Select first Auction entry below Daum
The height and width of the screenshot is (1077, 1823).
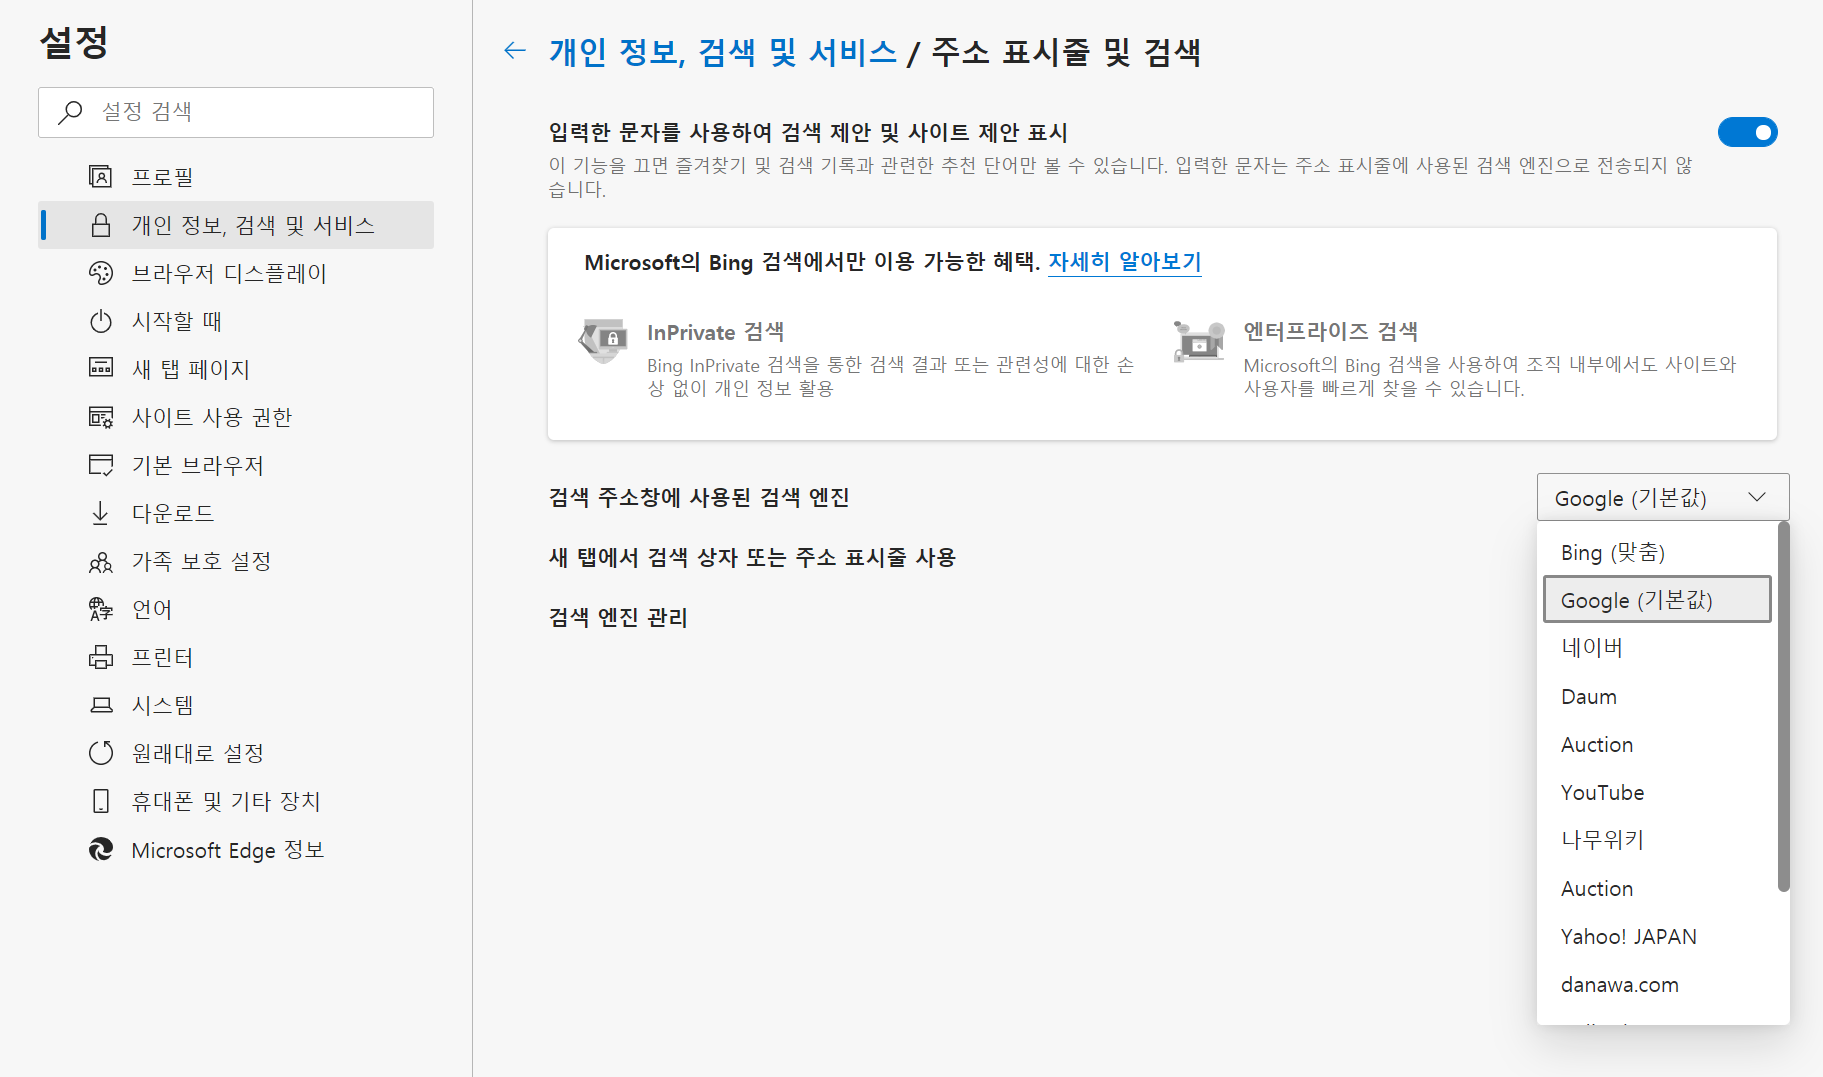(1657, 745)
